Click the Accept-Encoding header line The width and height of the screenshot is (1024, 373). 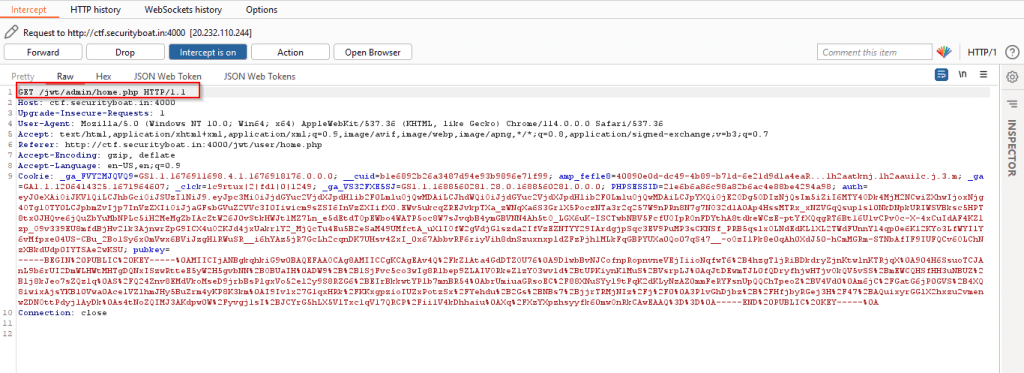97,155
